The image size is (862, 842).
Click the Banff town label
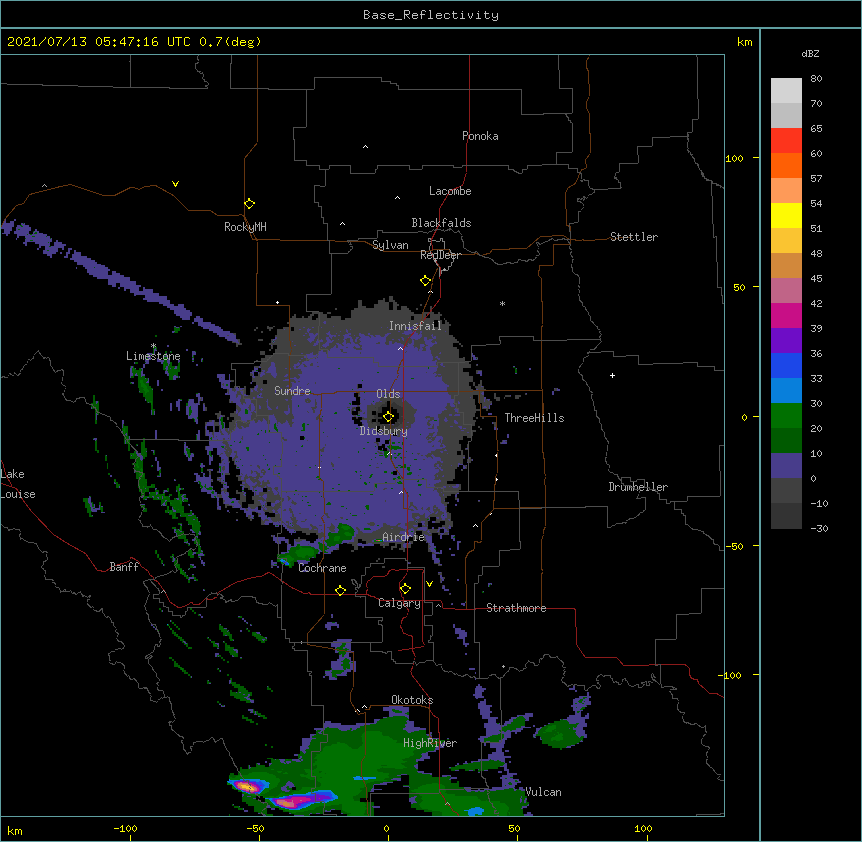coord(124,567)
